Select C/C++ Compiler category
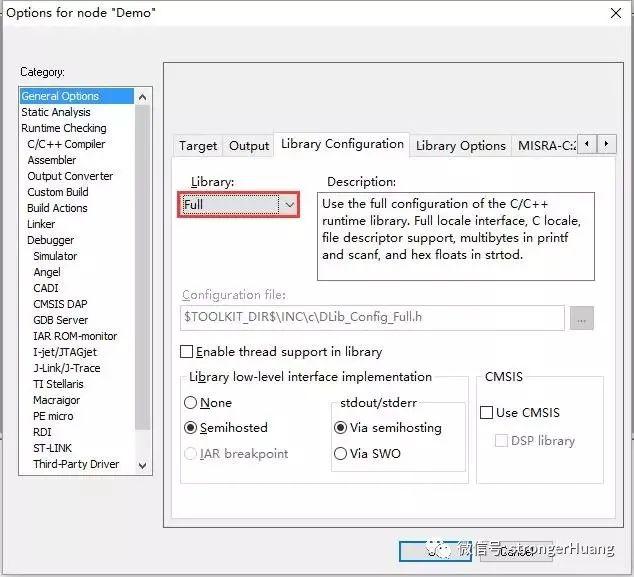The image size is (634, 577). (x=77, y=144)
